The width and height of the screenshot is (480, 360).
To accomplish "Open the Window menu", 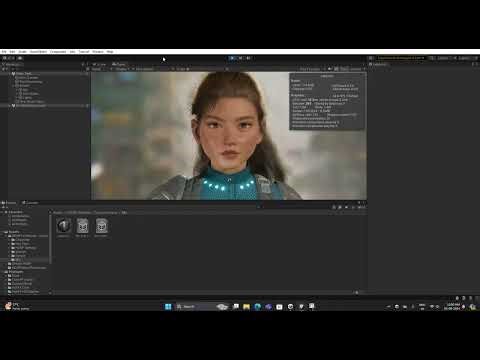I will point(98,52).
